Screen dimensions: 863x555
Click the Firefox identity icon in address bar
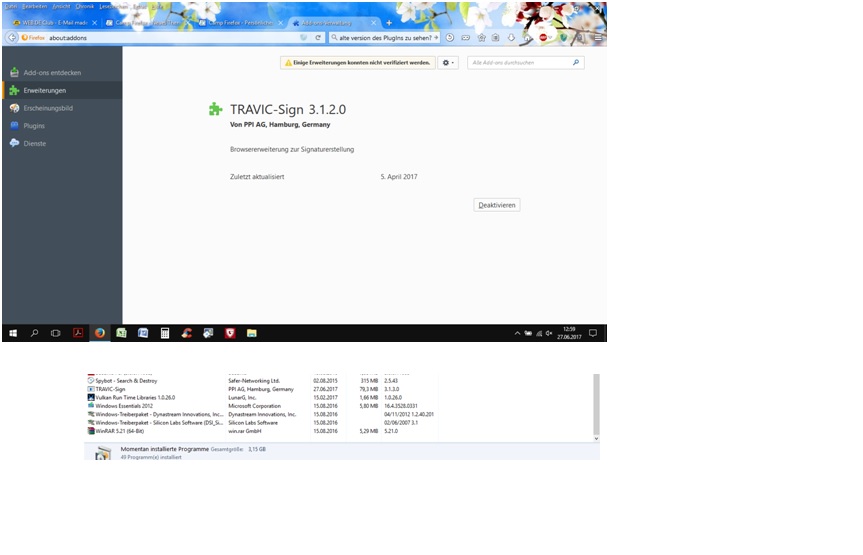[33, 37]
